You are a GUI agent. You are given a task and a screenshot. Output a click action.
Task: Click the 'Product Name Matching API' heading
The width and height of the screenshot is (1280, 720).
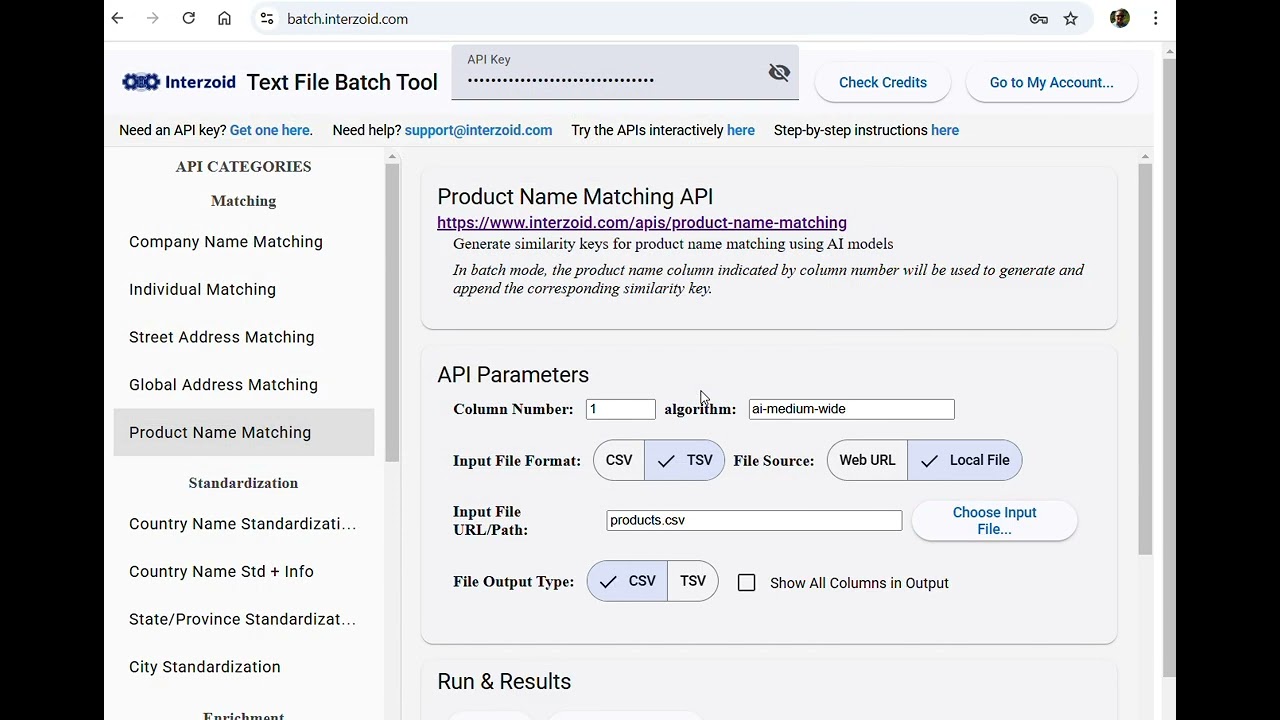[575, 197]
